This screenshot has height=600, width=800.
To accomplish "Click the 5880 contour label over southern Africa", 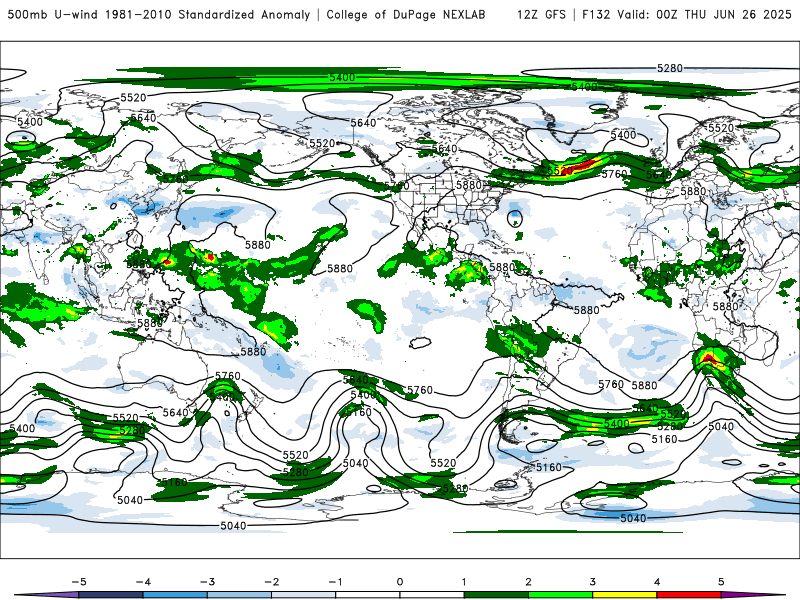I will click(726, 306).
